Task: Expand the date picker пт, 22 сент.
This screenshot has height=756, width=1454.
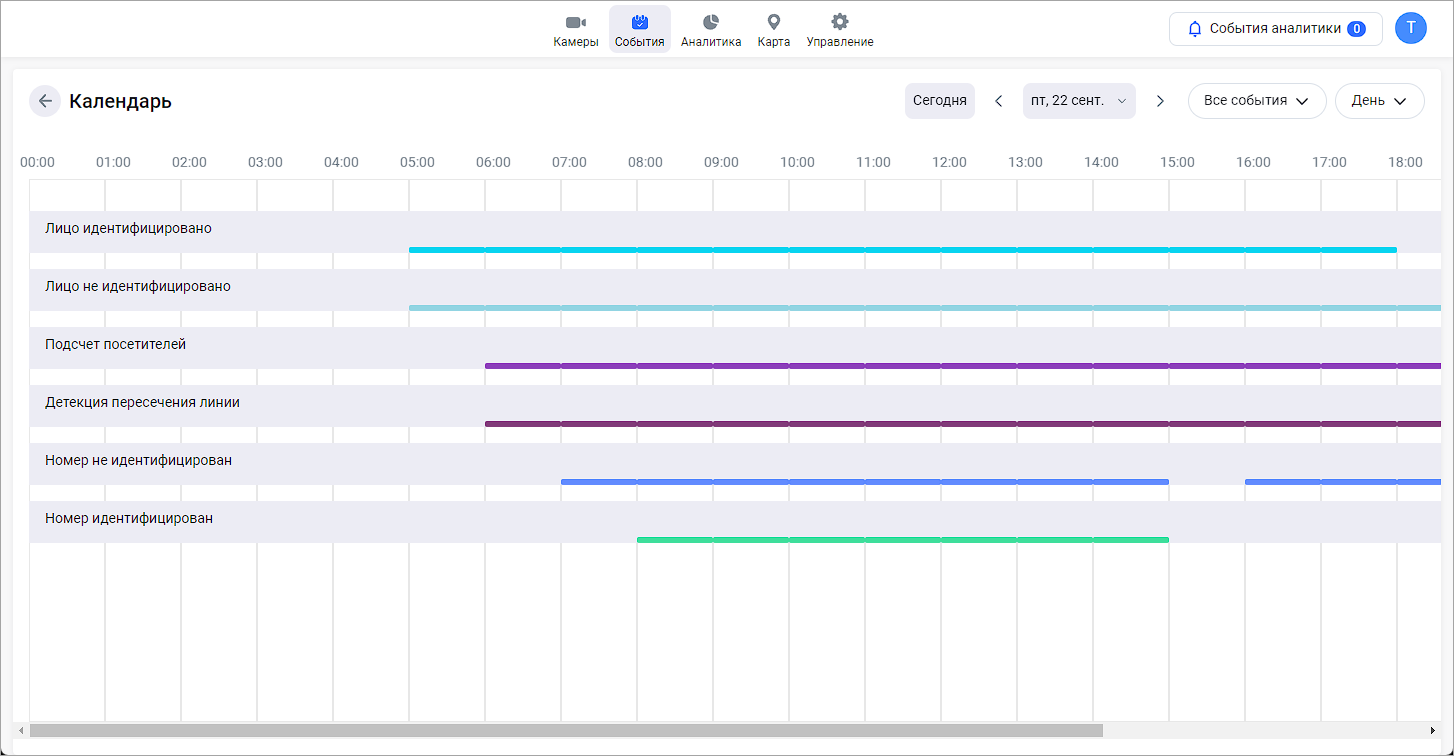Action: pyautogui.click(x=1078, y=101)
